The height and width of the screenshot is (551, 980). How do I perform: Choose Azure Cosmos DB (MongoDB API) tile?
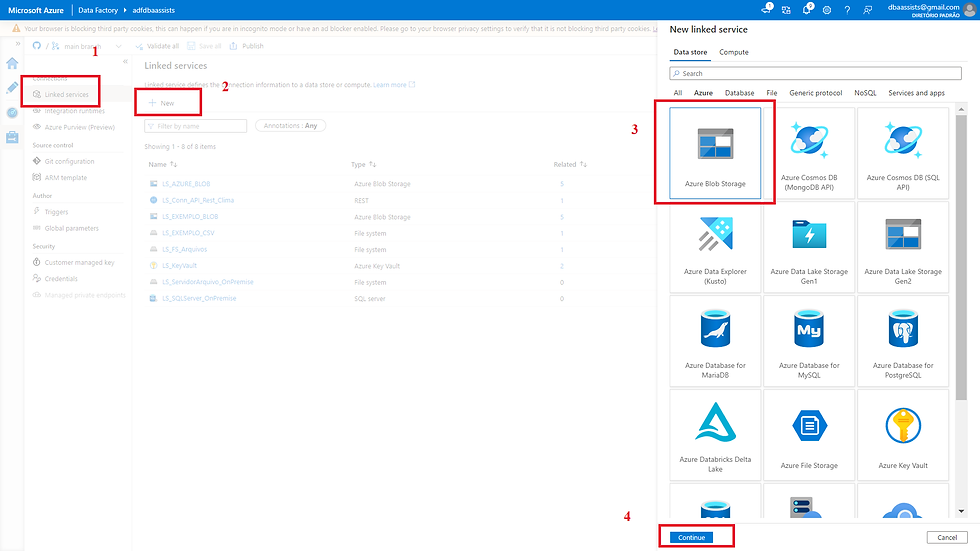(809, 153)
